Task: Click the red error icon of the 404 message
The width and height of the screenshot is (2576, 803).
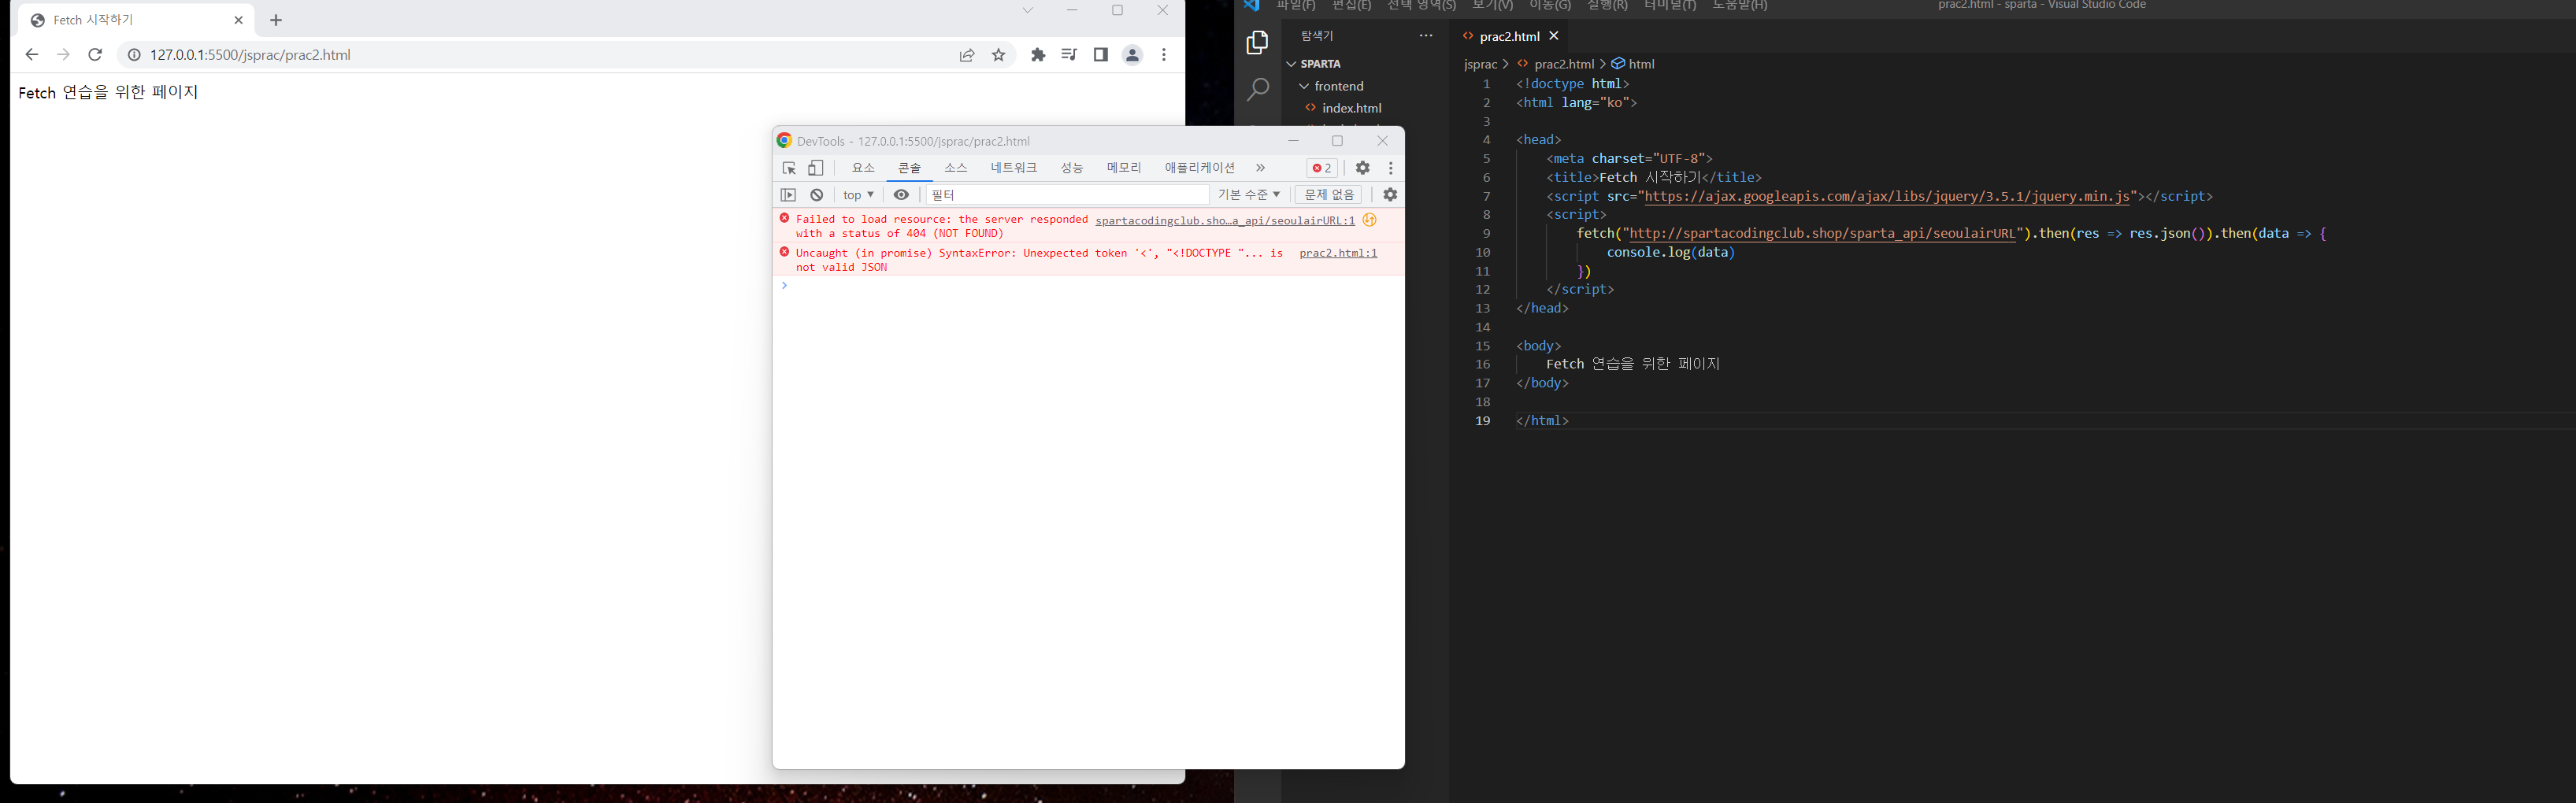Action: coord(785,218)
